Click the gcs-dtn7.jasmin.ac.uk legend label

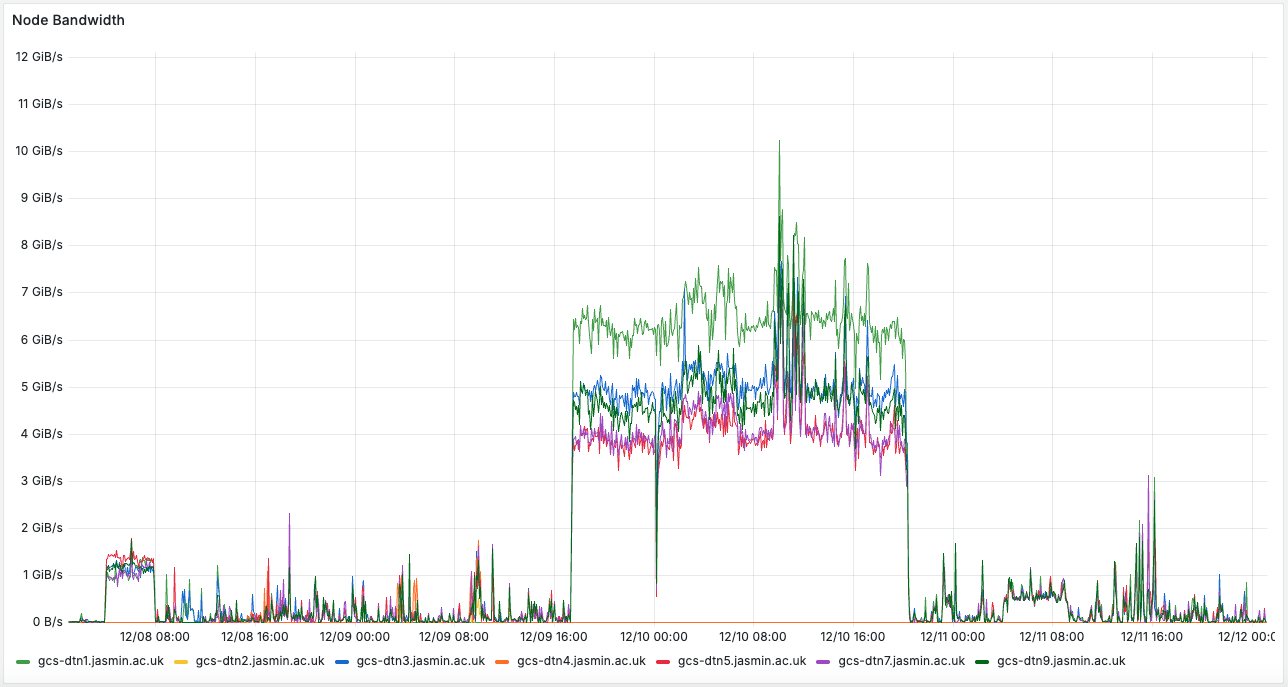click(902, 661)
